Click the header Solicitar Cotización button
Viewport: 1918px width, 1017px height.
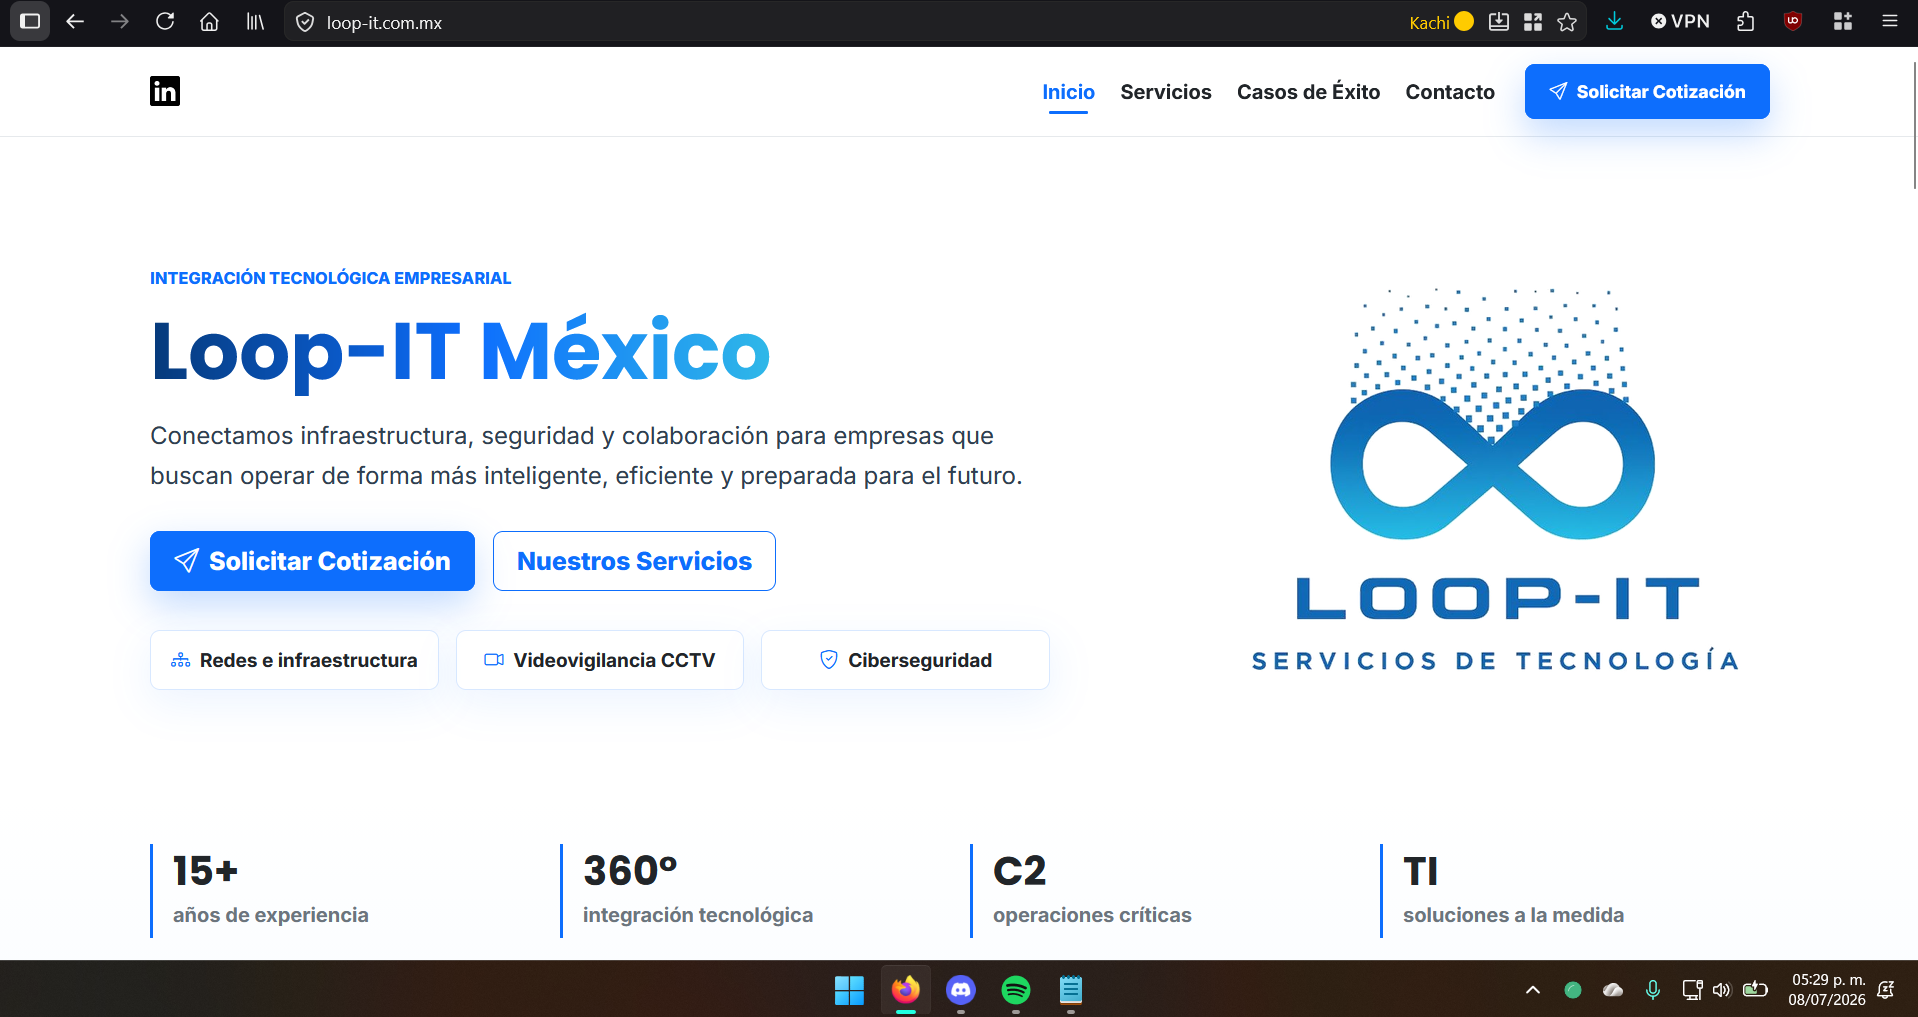pyautogui.click(x=1647, y=91)
